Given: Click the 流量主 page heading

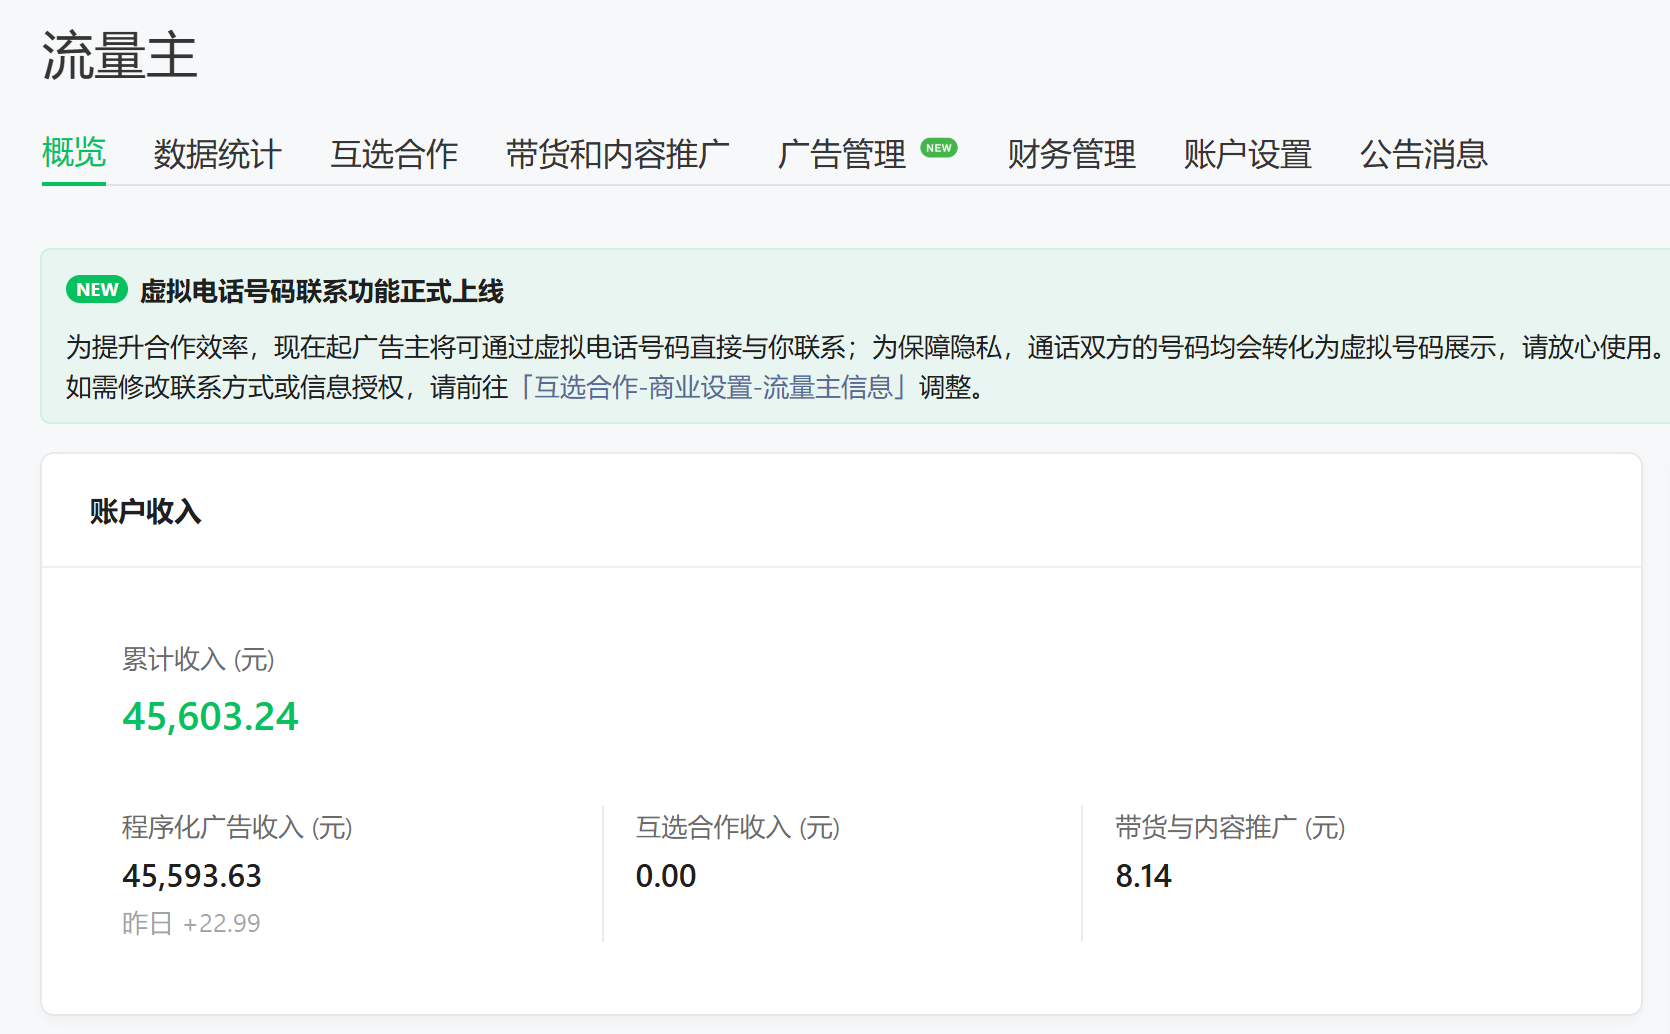Looking at the screenshot, I should pyautogui.click(x=119, y=56).
